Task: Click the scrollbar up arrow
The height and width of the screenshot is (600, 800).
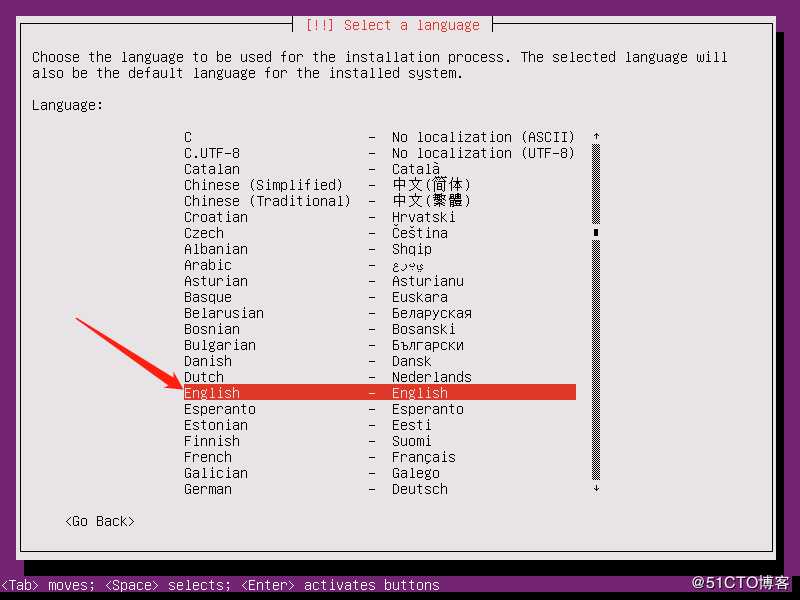Action: (x=596, y=136)
